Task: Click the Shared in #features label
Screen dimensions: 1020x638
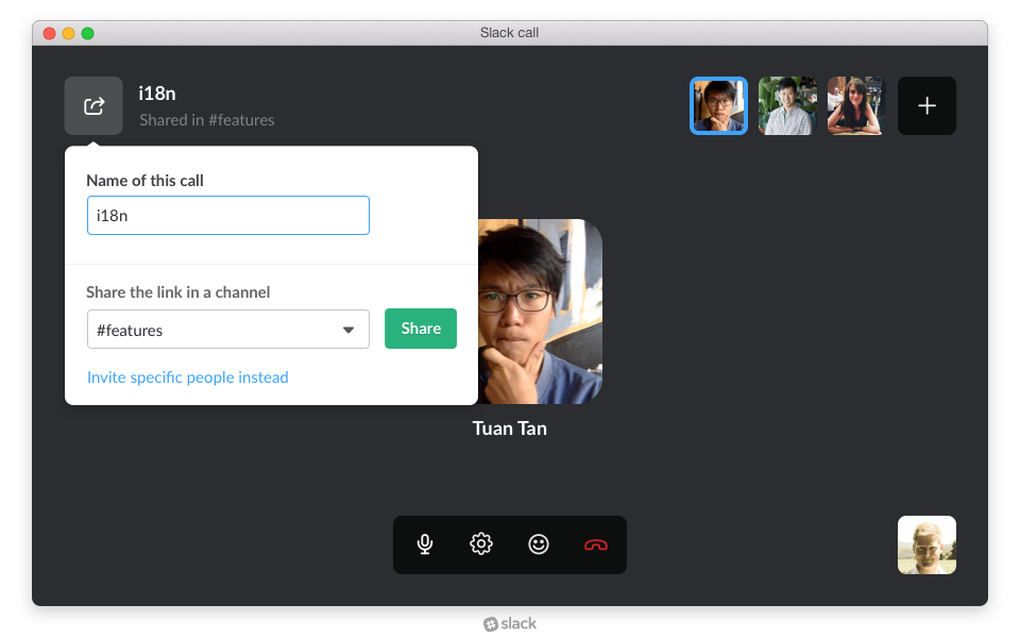Action: [x=206, y=119]
